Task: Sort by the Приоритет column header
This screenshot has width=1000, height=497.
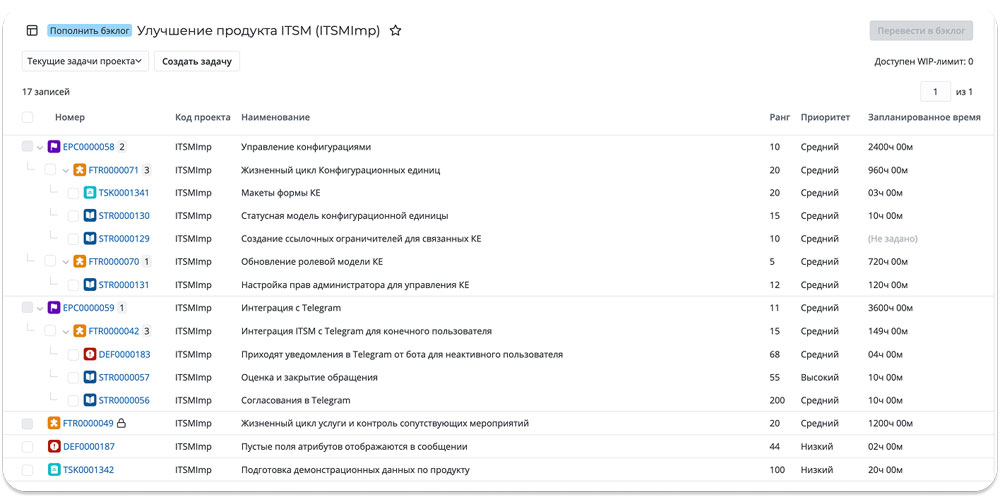Action: (825, 118)
